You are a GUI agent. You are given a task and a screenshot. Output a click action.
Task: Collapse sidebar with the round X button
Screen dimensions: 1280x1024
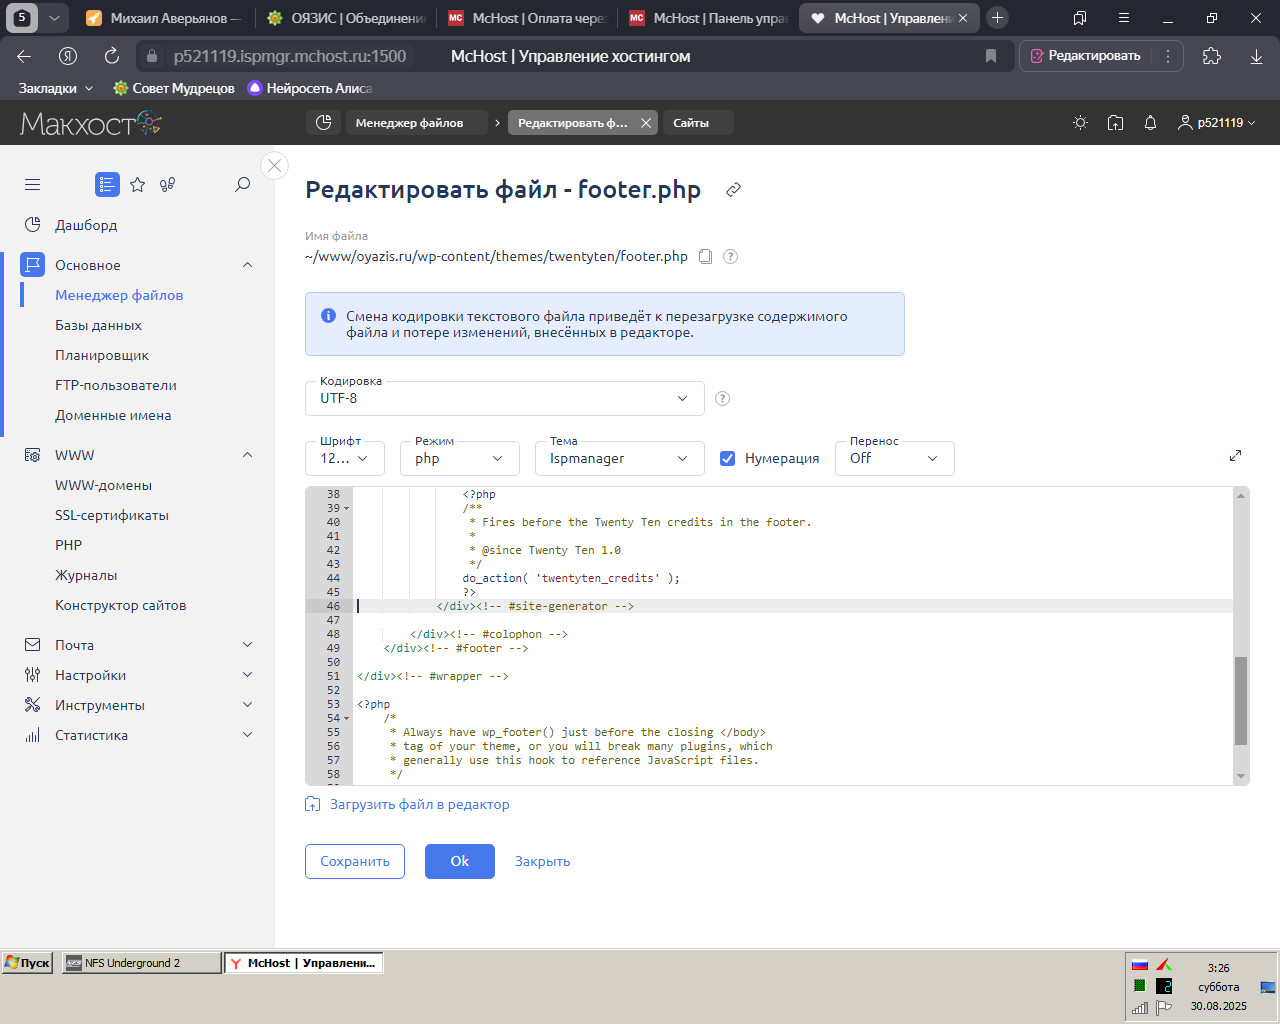coord(274,166)
